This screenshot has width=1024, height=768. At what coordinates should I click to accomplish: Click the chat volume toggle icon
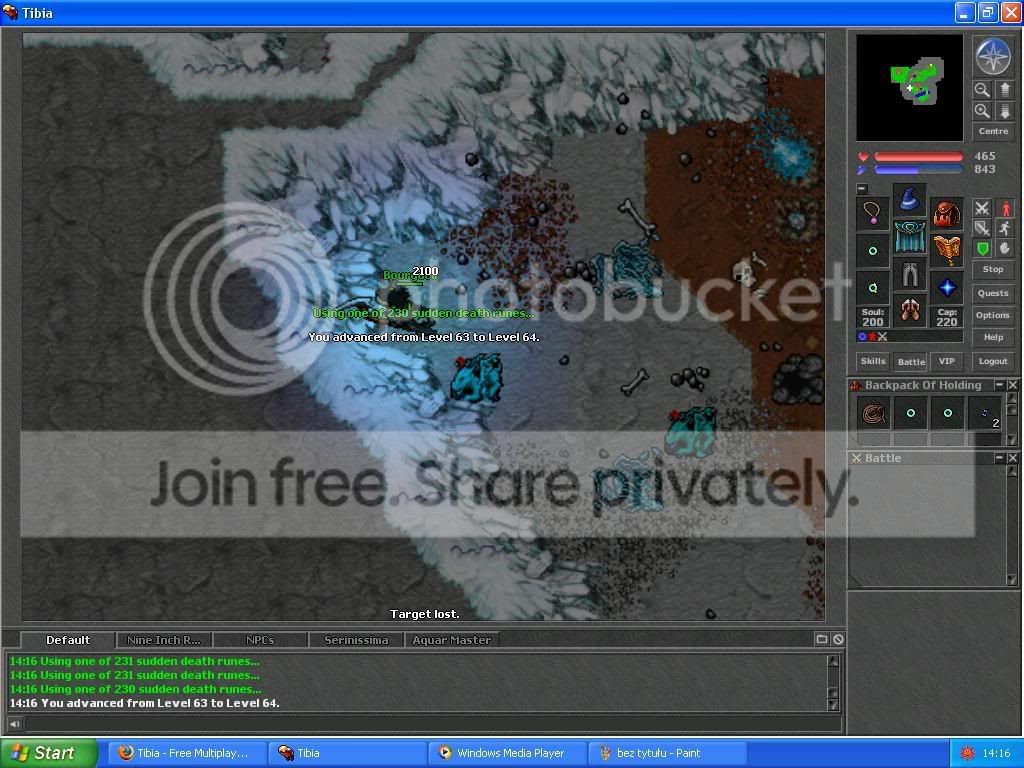point(14,723)
